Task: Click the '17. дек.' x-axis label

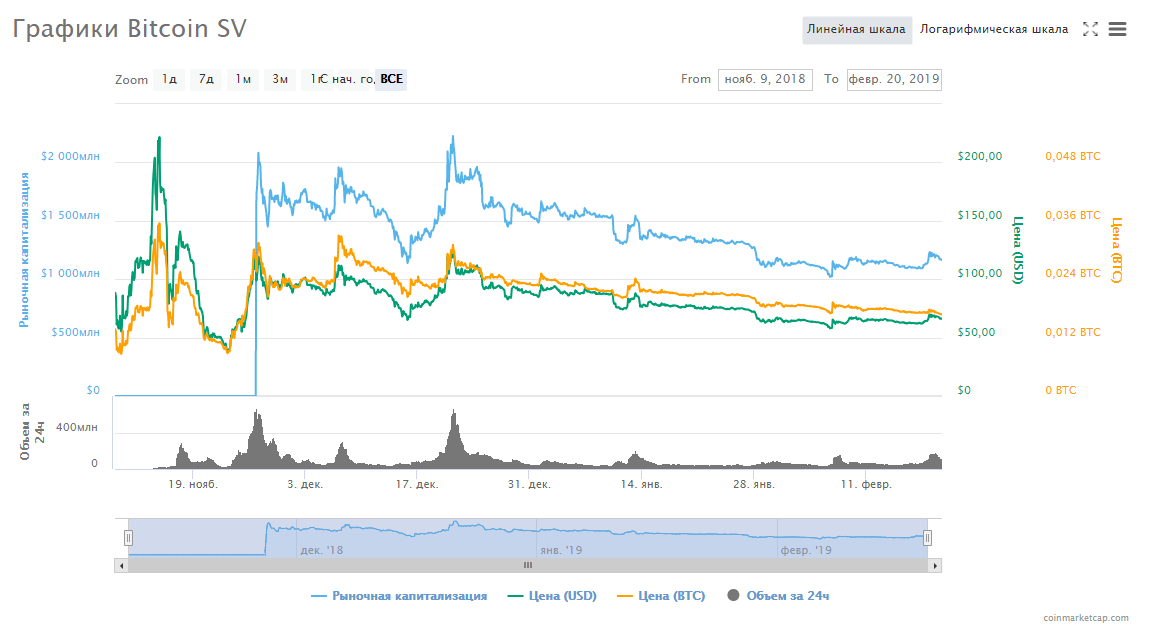Action: click(417, 484)
